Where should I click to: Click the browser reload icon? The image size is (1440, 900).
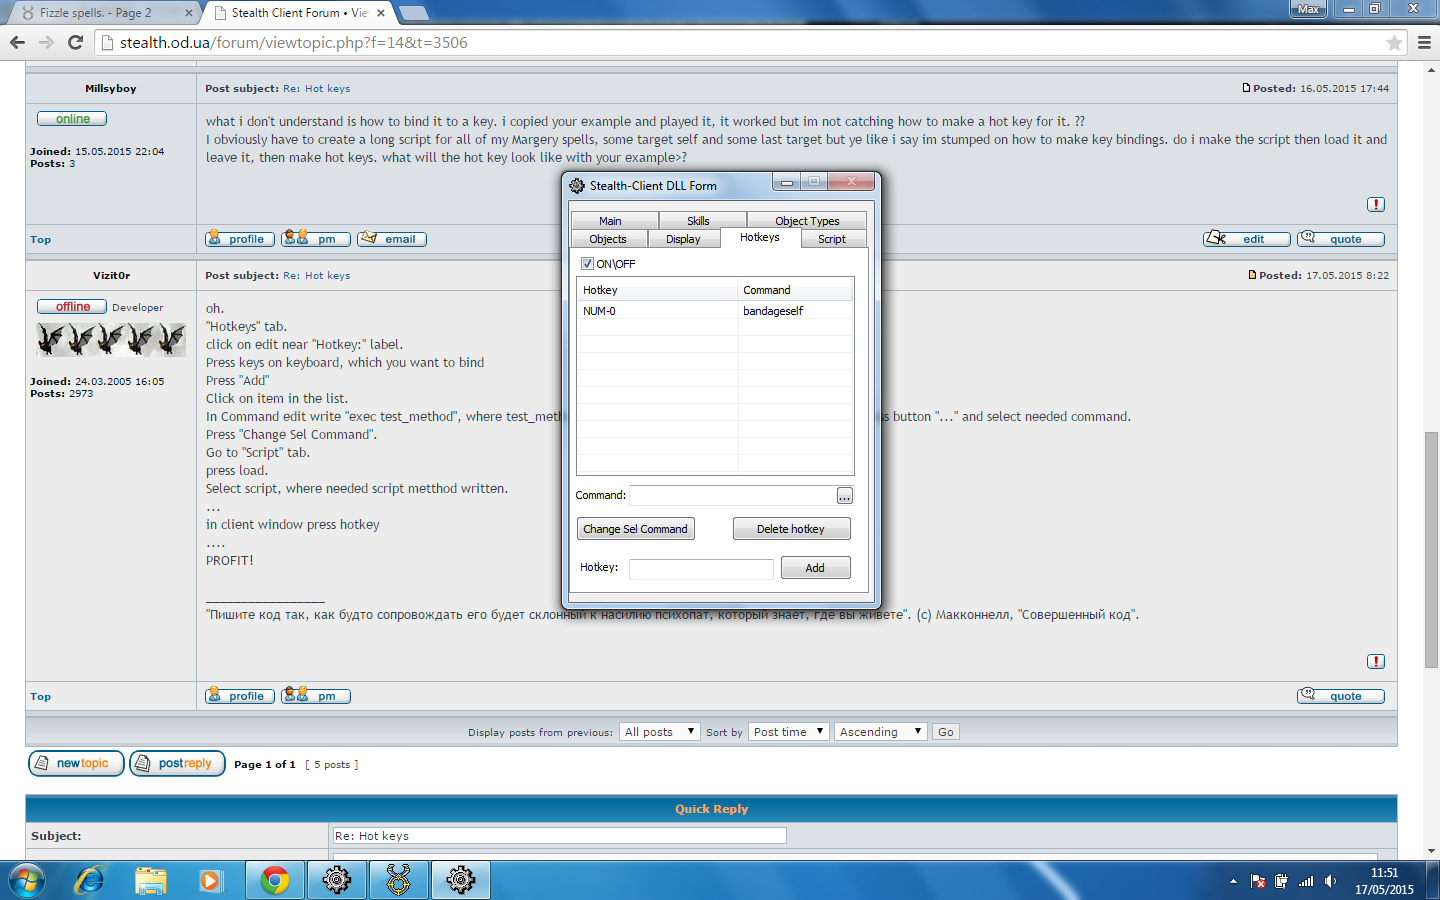[75, 42]
